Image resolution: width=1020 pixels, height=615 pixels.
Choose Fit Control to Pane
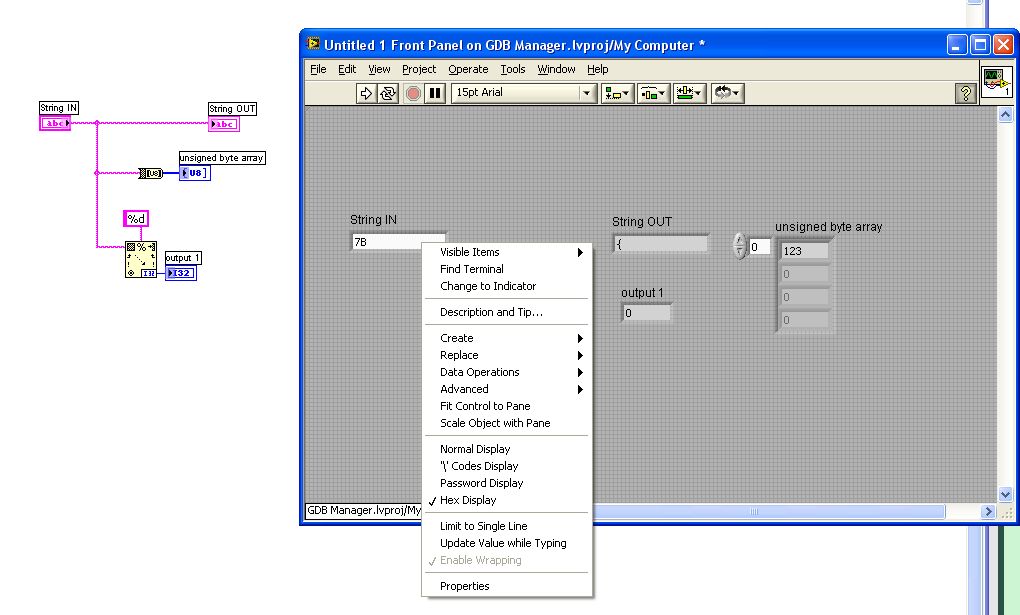pos(507,405)
